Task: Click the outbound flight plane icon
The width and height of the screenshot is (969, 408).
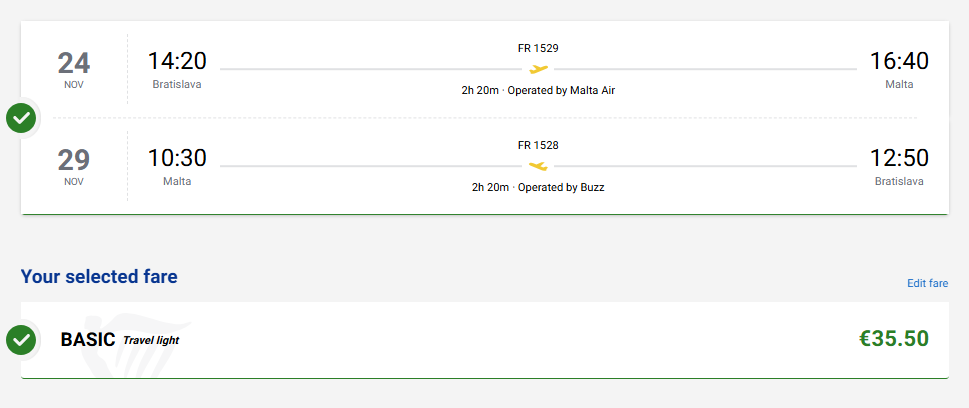Action: (538, 69)
